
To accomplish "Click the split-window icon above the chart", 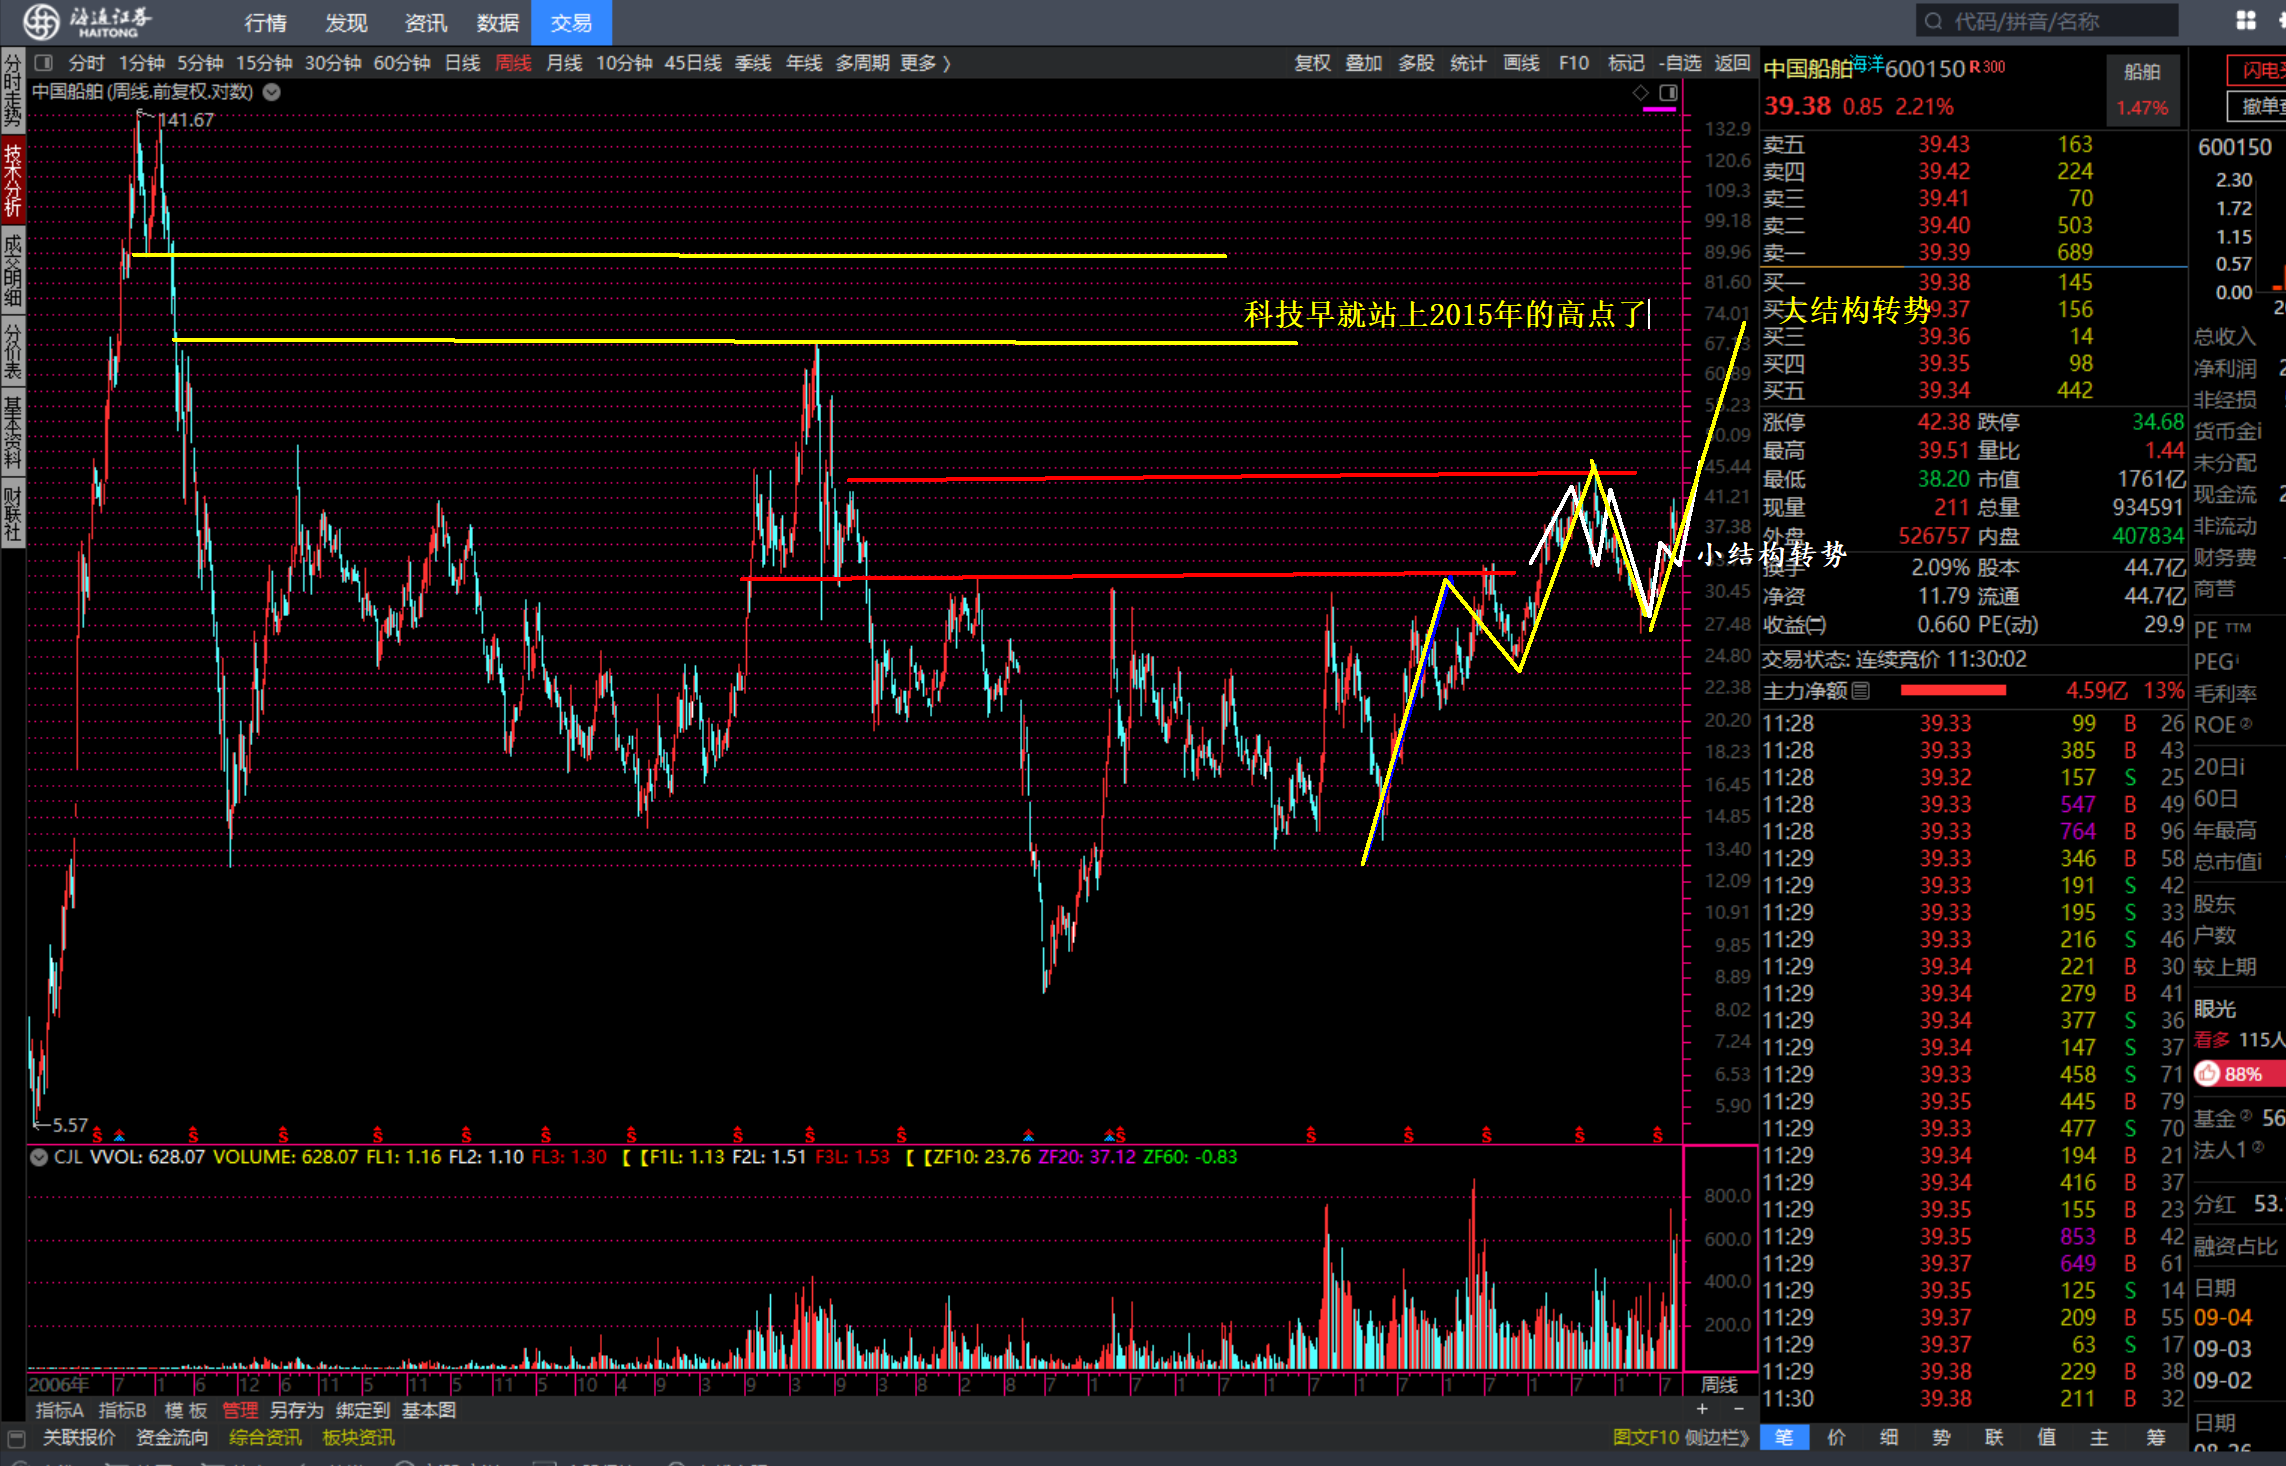I will pos(1668,92).
